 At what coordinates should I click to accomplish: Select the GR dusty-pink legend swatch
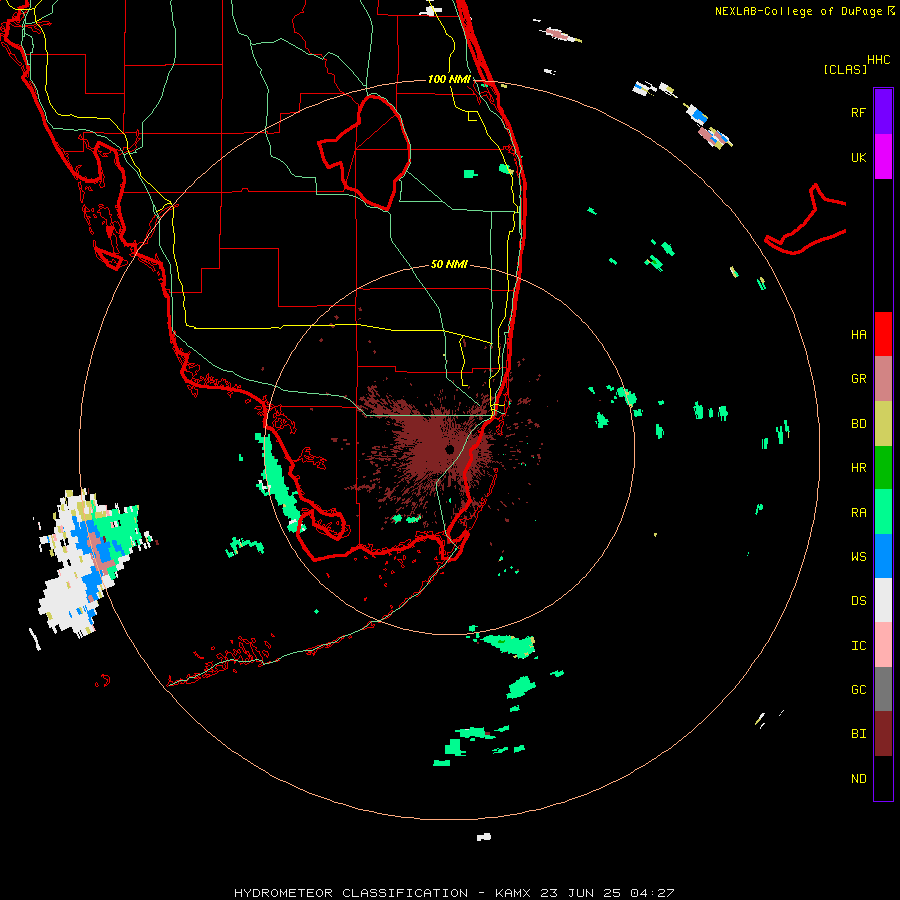point(883,379)
